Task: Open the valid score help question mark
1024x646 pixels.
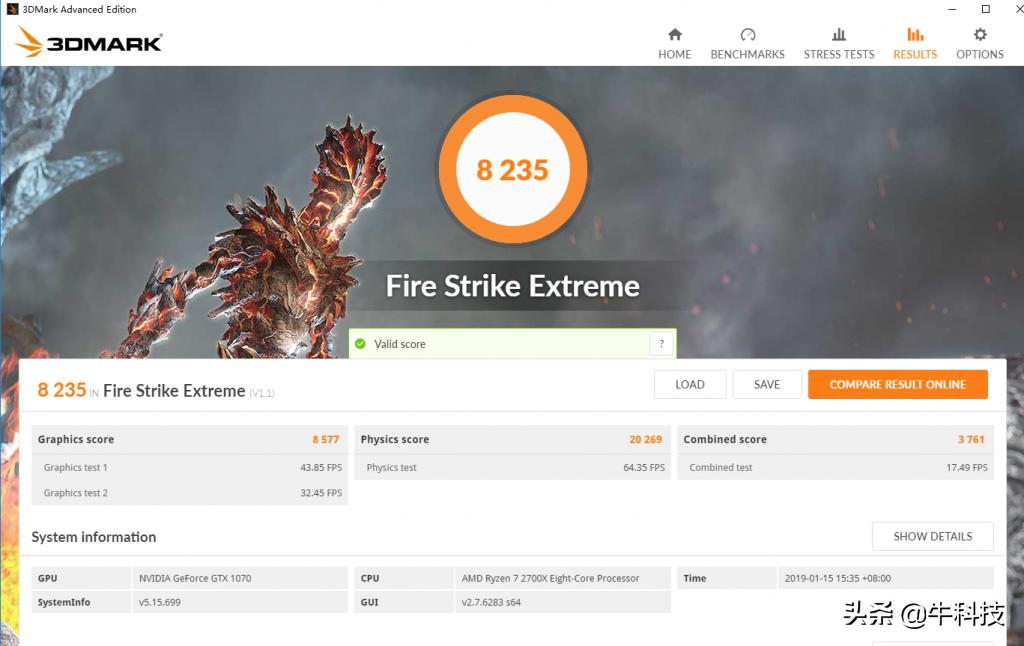Action: [x=662, y=343]
